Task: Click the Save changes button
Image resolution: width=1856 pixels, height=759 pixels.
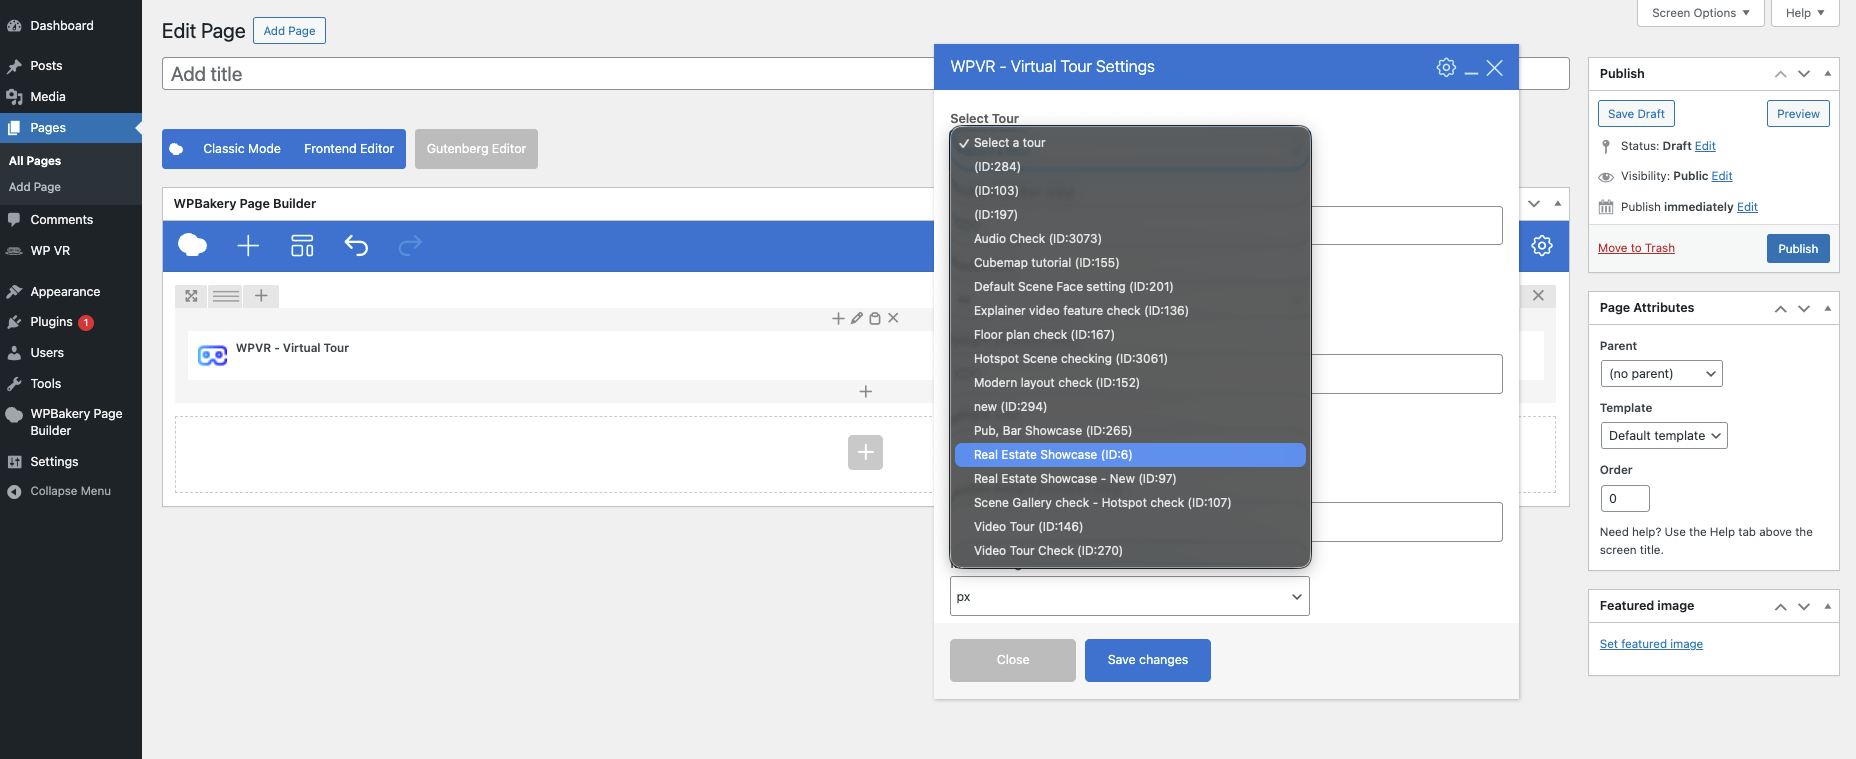Action: (x=1147, y=660)
